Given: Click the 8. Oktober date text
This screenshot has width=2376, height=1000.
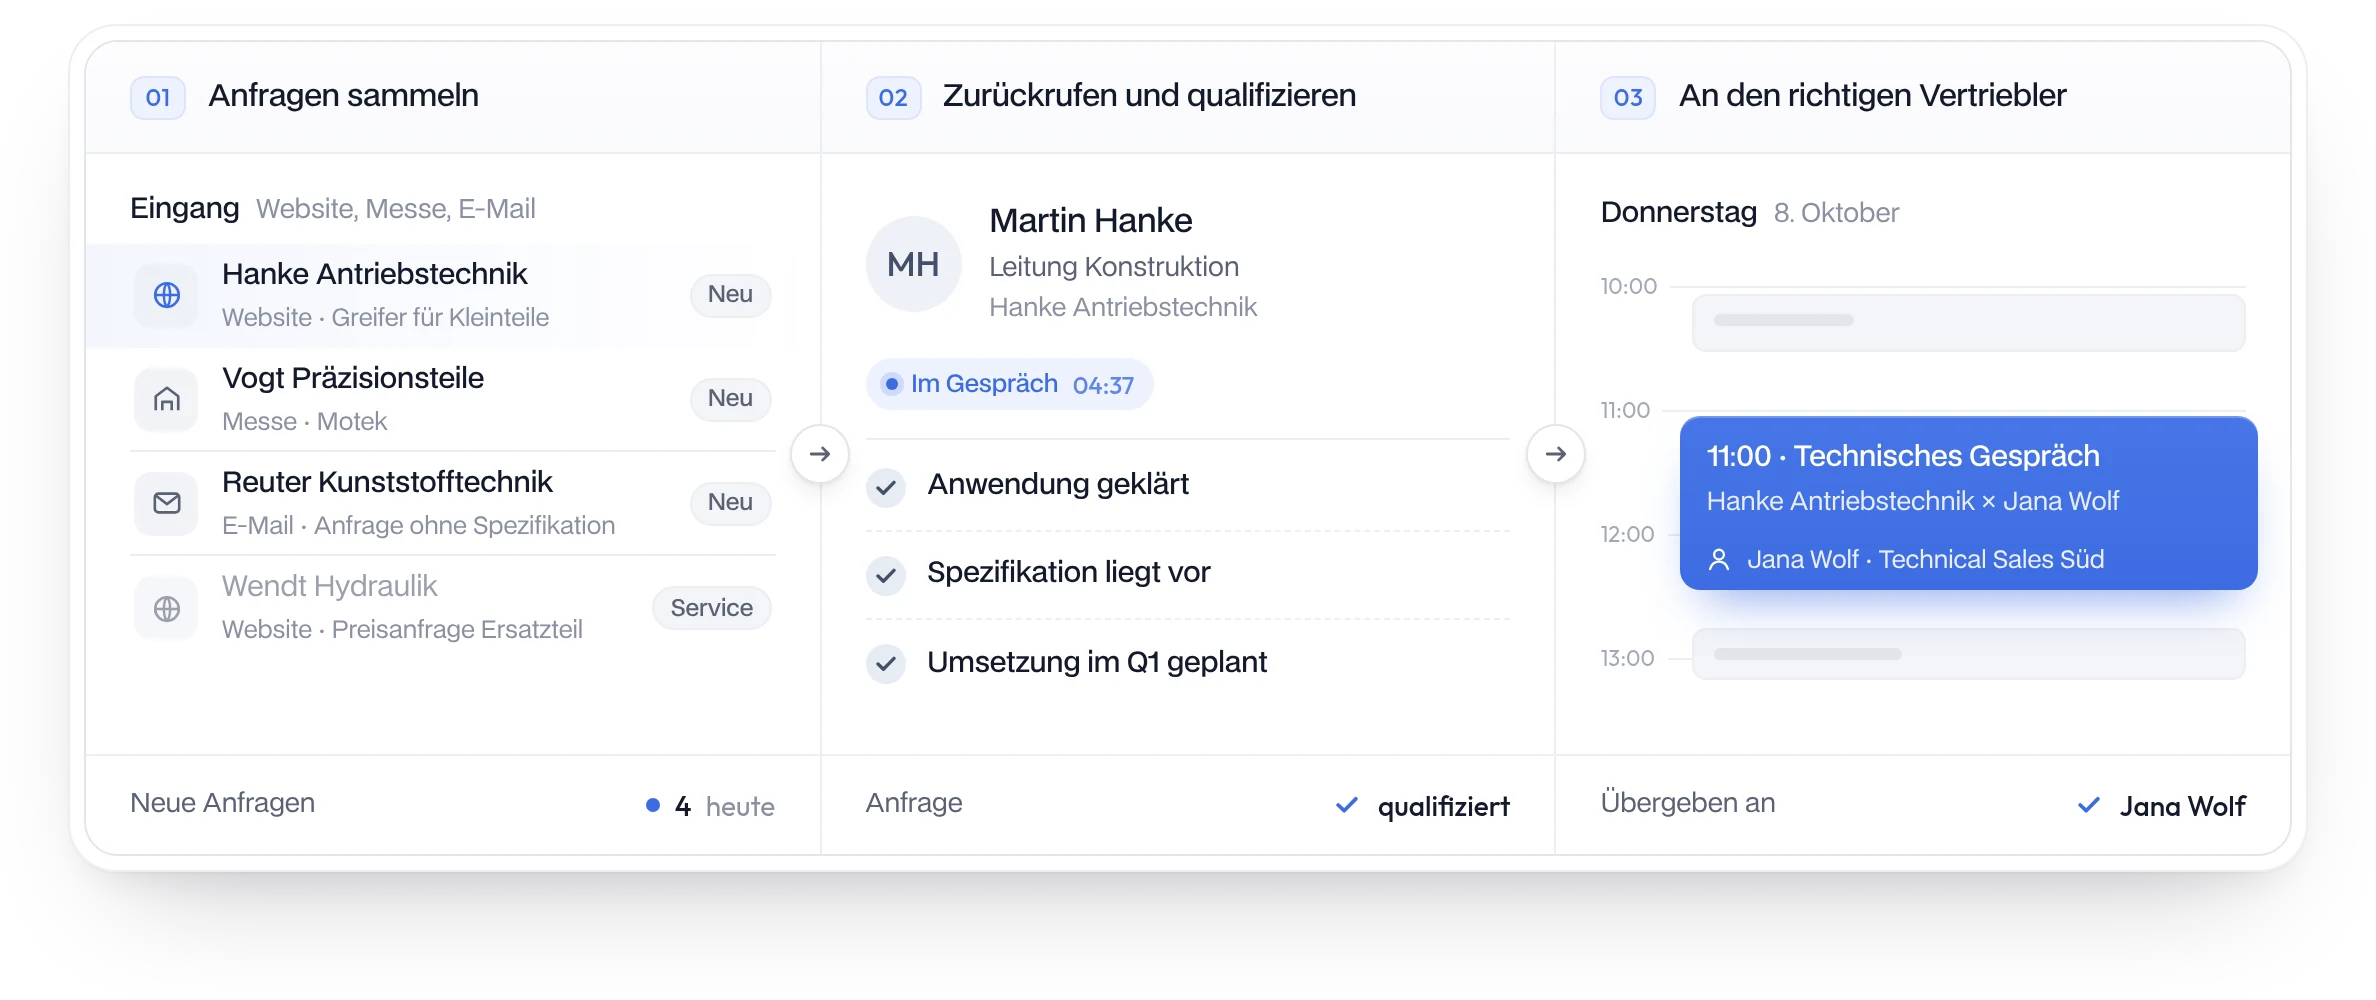Looking at the screenshot, I should click(1836, 213).
